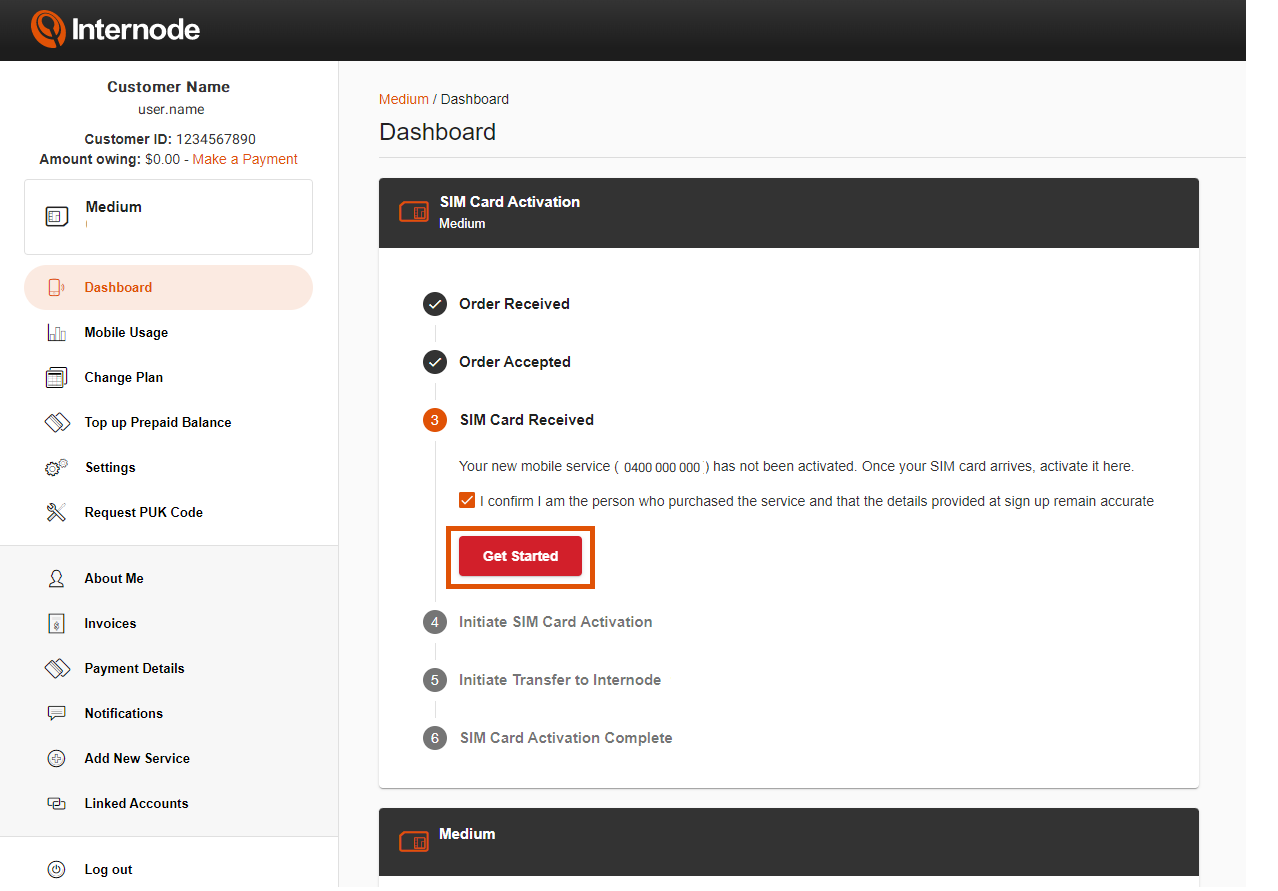1278x891 pixels.
Task: Click the step 4 grey circle marker
Action: (435, 622)
